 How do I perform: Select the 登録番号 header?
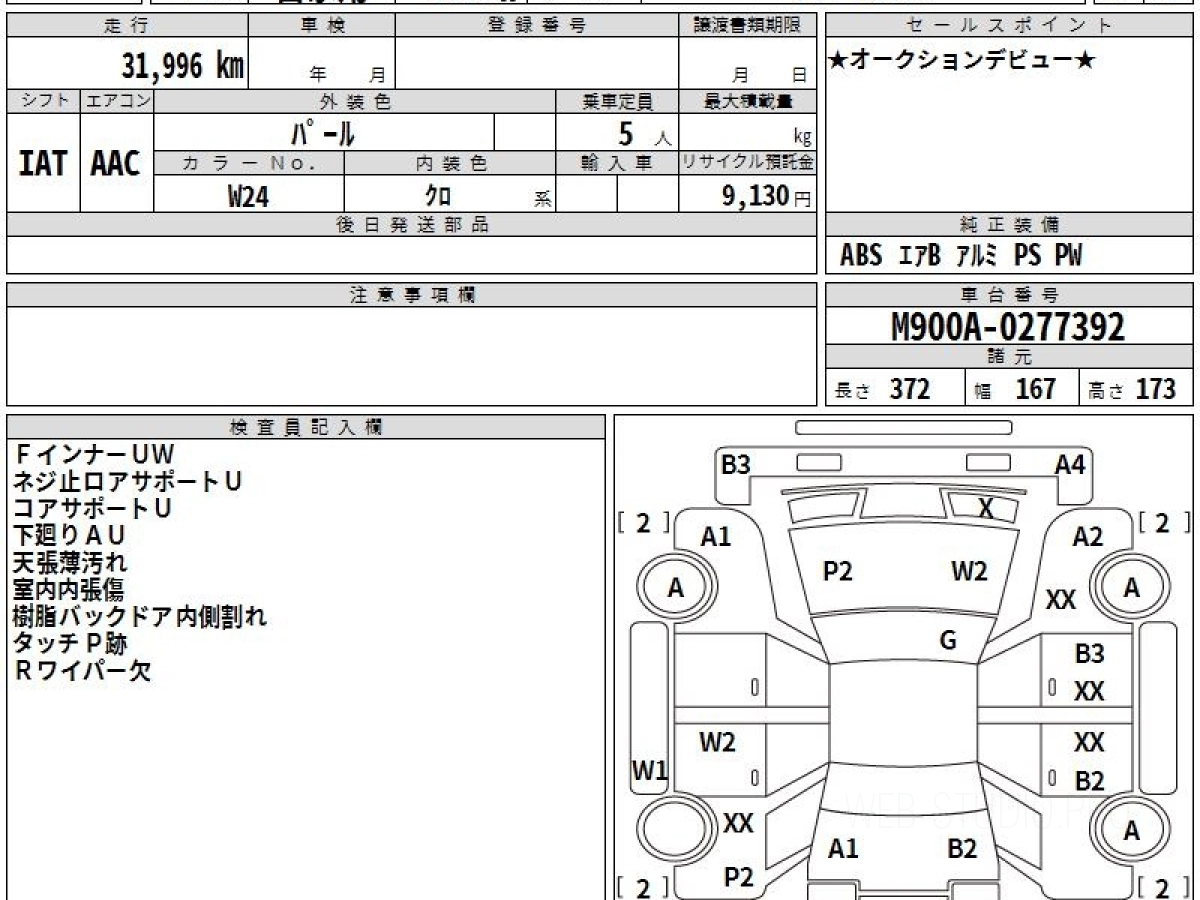pos(536,26)
